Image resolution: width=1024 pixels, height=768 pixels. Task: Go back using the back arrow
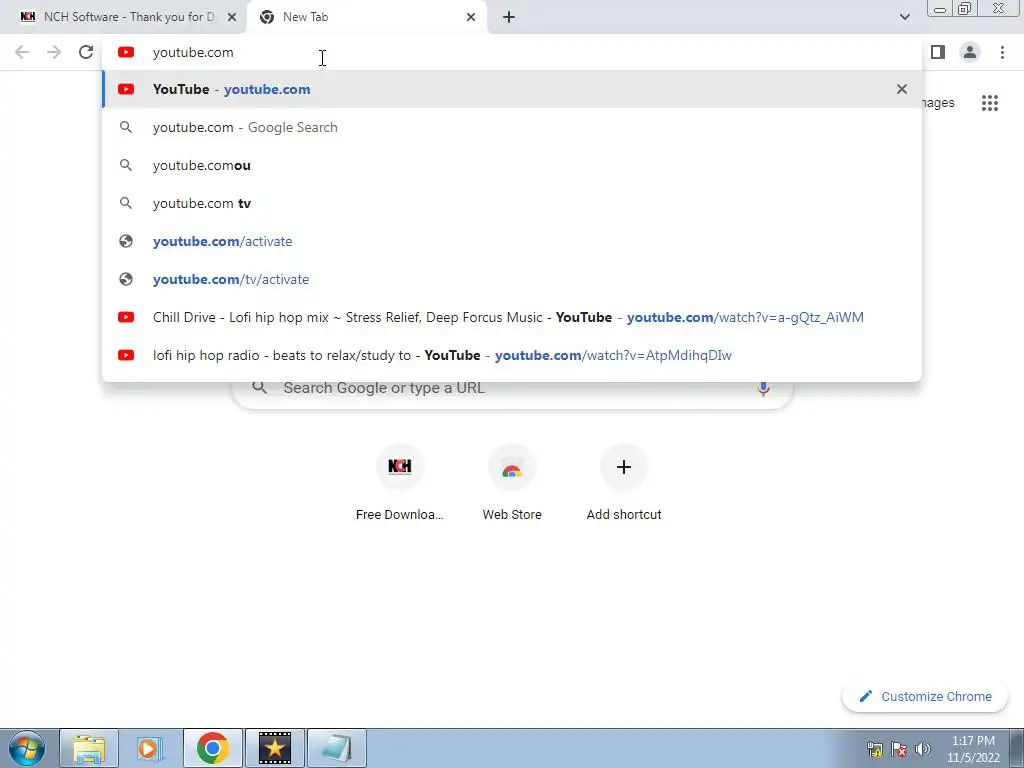click(x=22, y=52)
